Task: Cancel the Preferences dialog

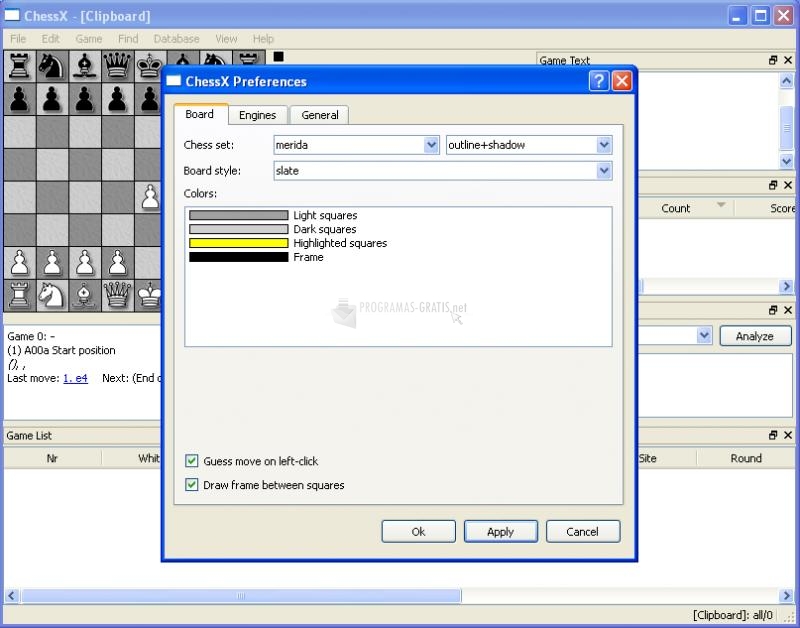Action: [x=583, y=532]
